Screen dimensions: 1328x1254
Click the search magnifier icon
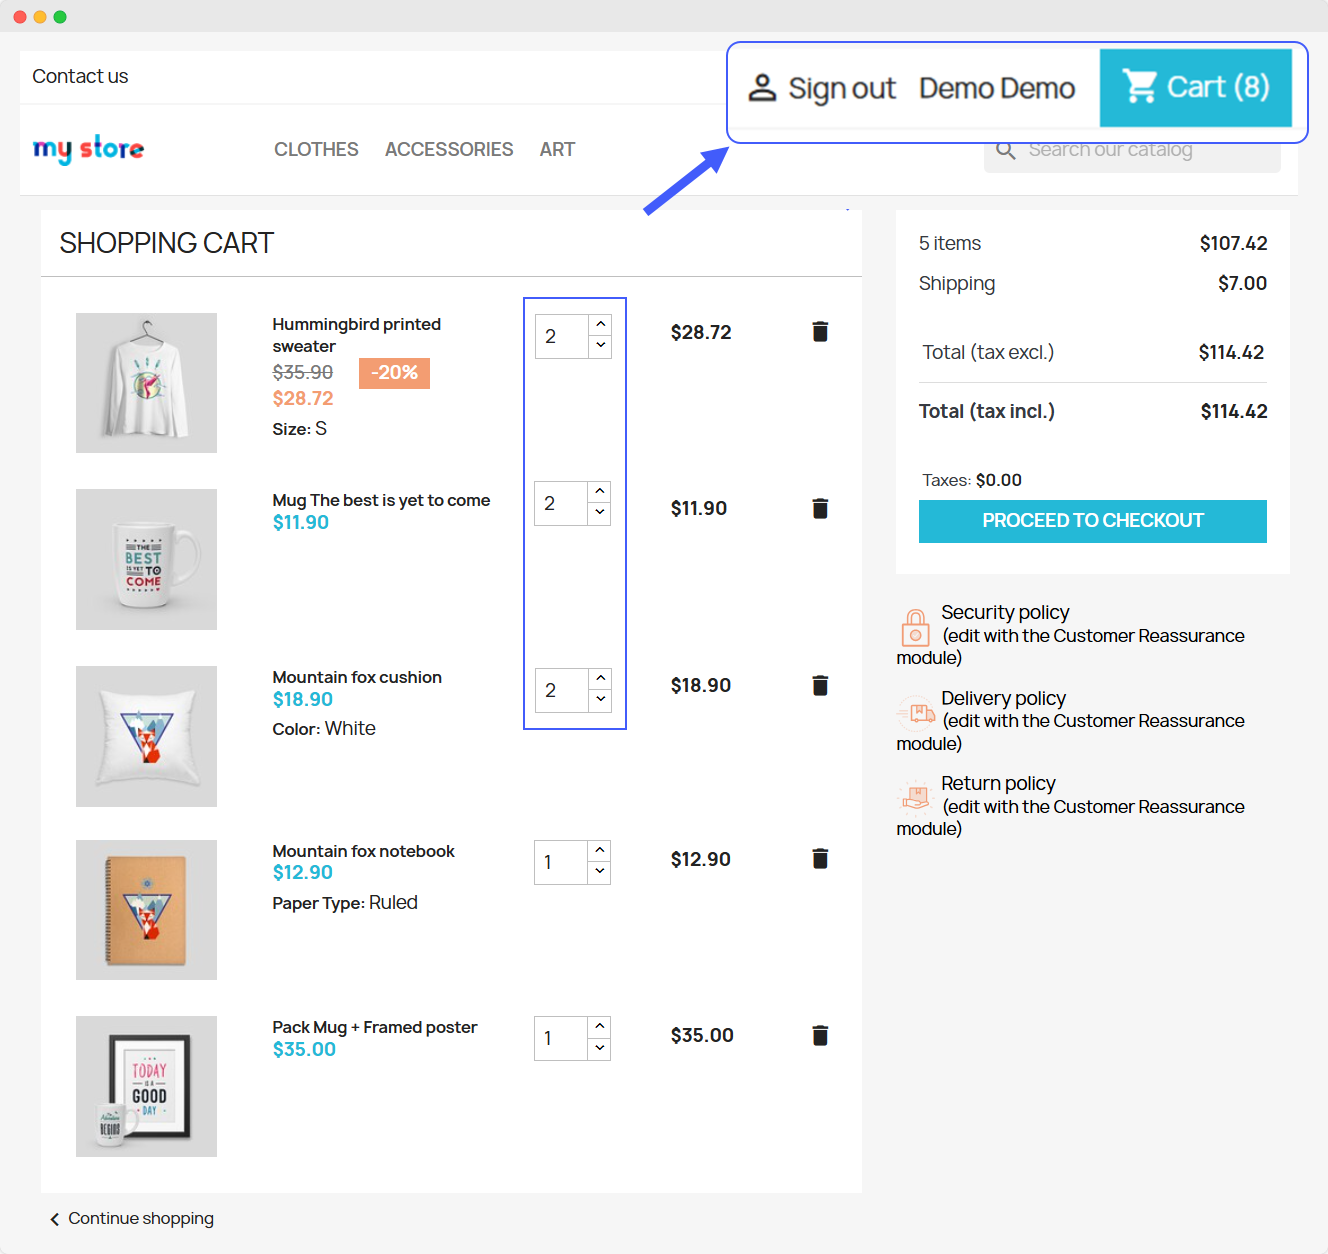[1006, 150]
